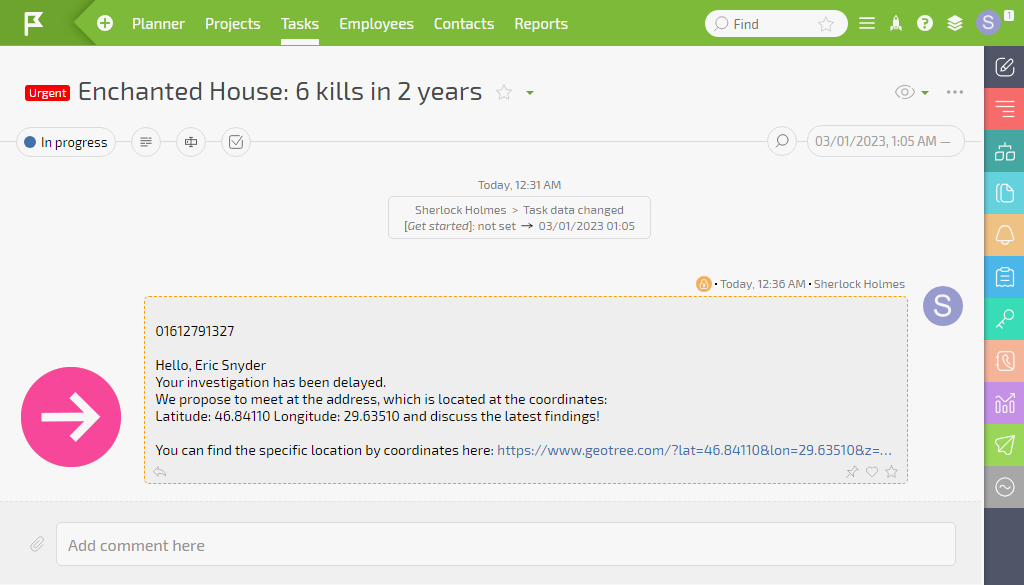Click the gray wave circle sidebar icon
This screenshot has width=1024, height=585.
pyautogui.click(x=1004, y=487)
